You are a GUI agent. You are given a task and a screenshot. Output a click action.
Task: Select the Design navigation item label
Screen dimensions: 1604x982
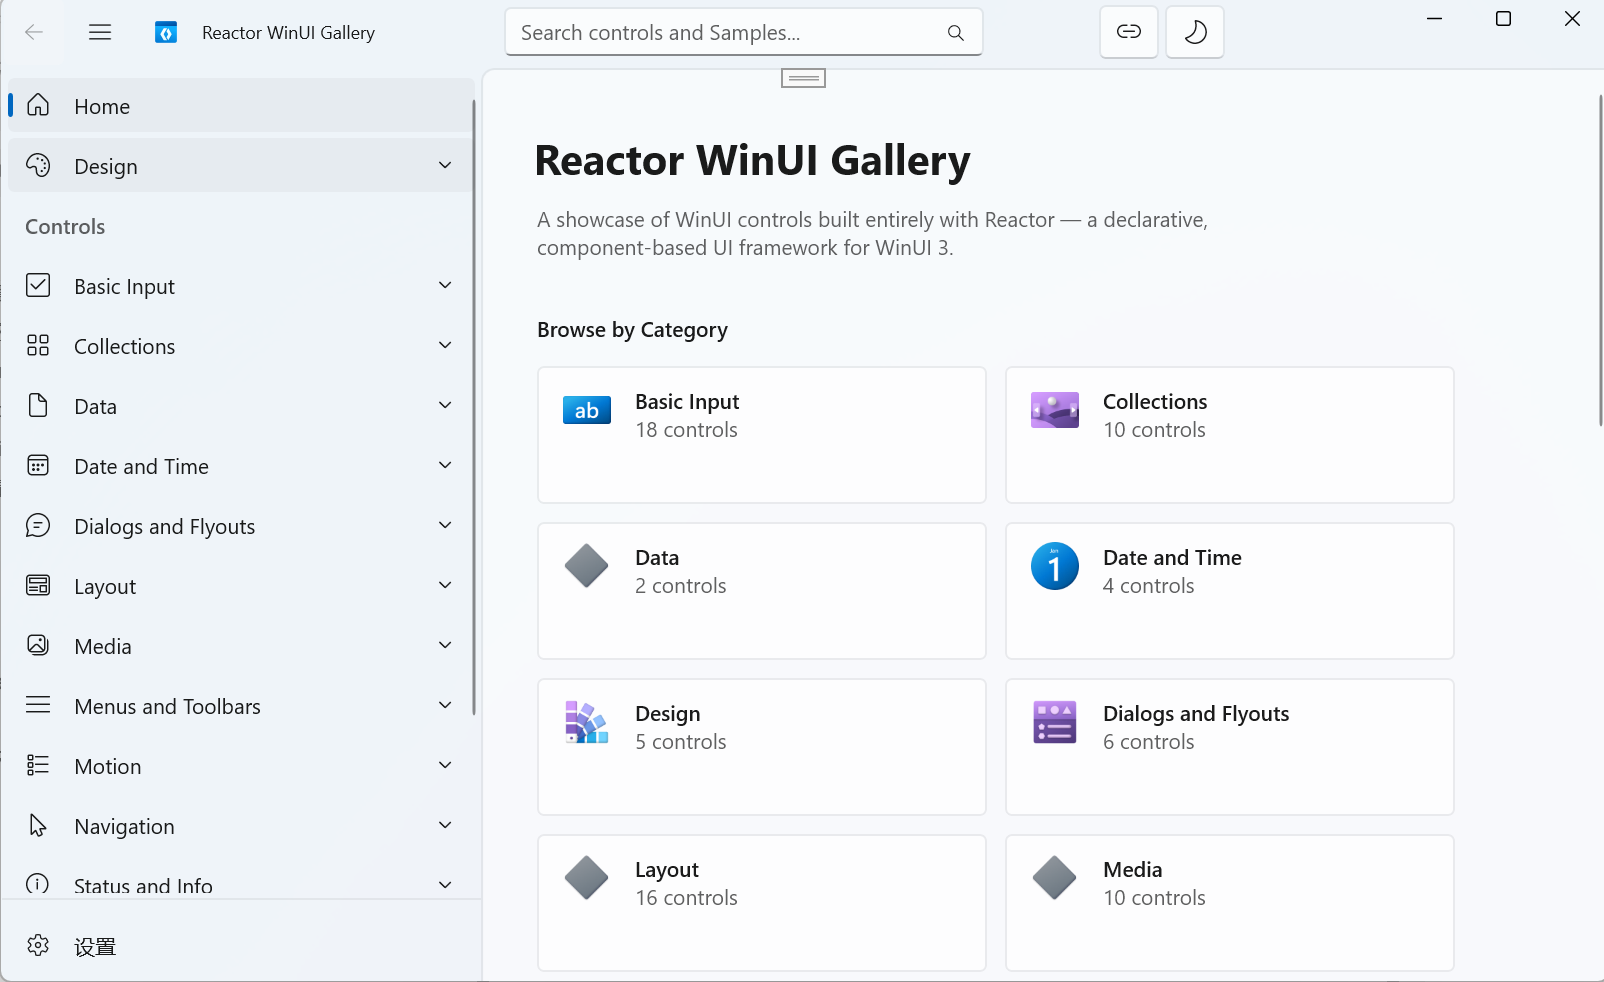[x=106, y=166]
